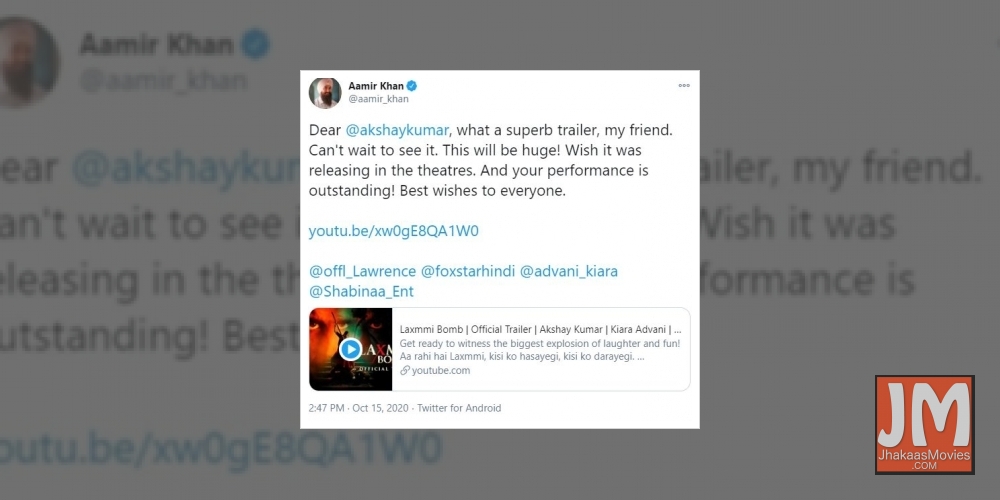Viewport: 1000px width, 500px height.
Task: Click the link icon next to youtube.com
Action: click(404, 371)
